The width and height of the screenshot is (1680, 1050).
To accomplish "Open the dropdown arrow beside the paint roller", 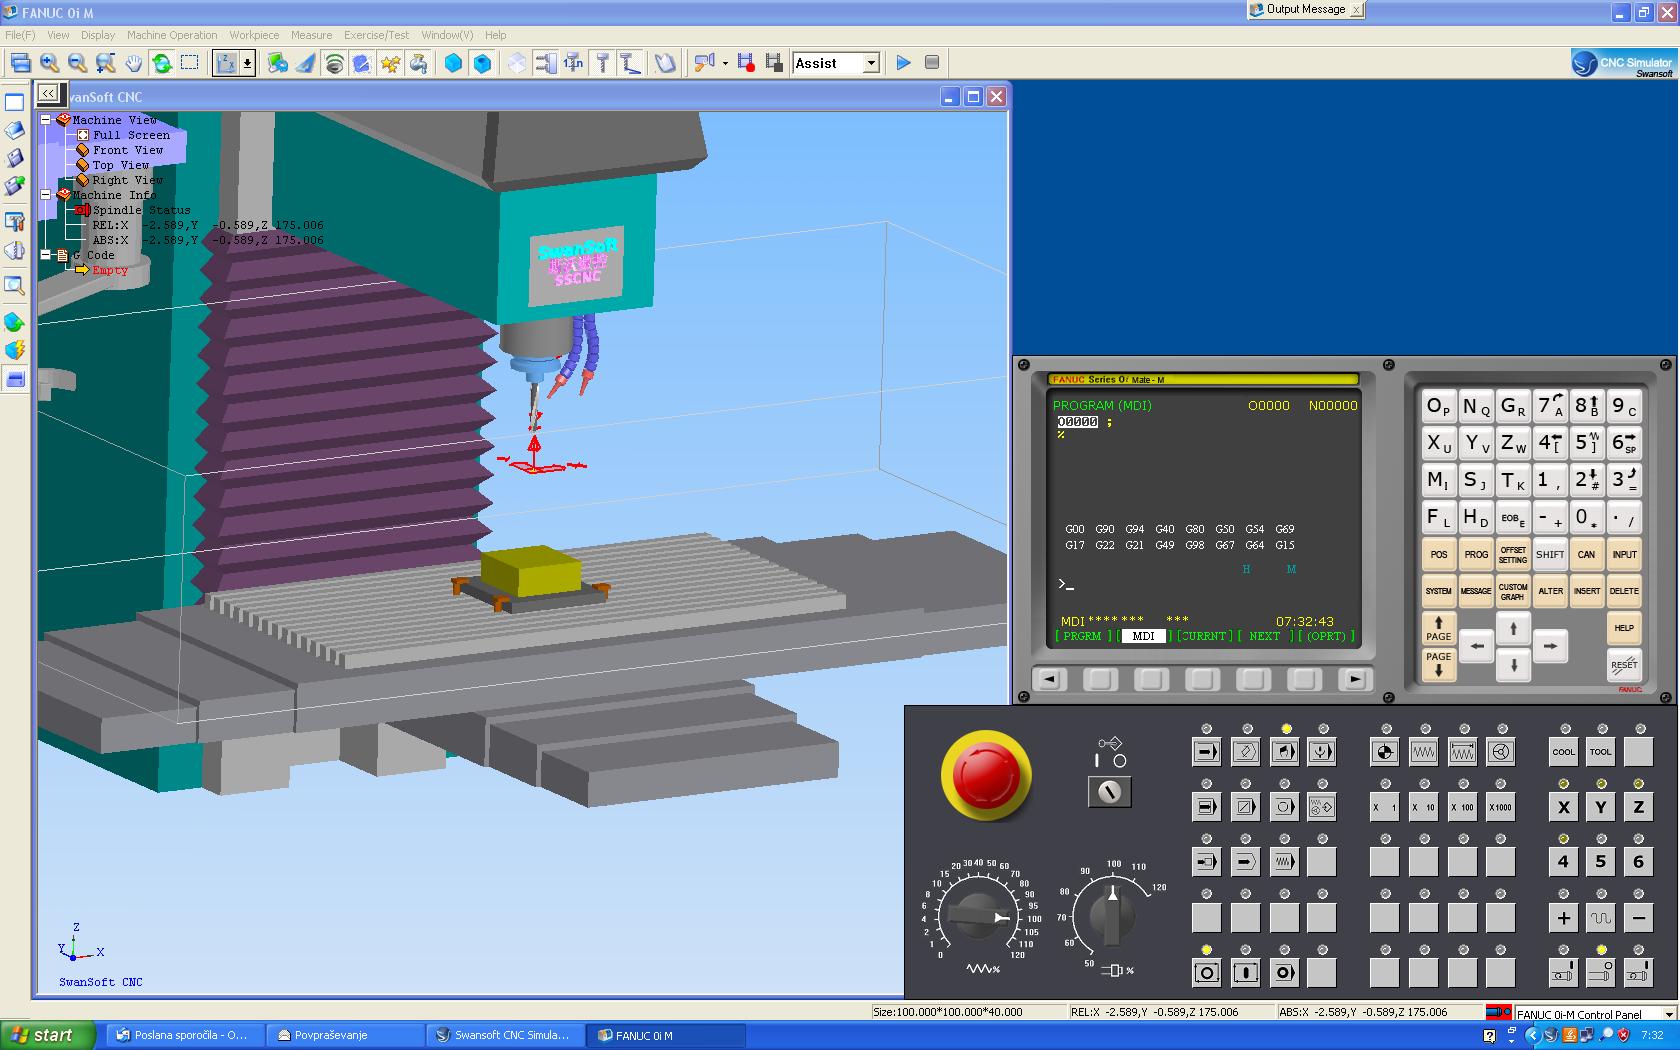I will coord(725,63).
